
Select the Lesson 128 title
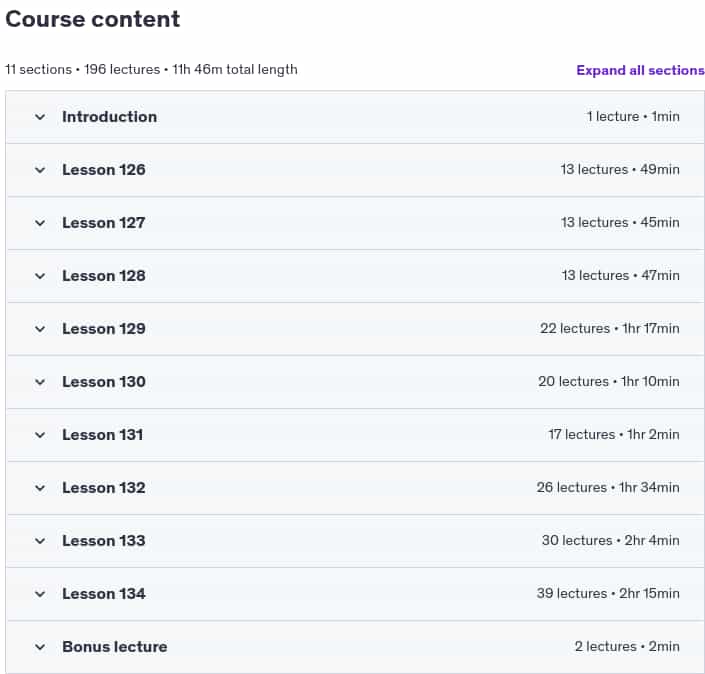(103, 276)
